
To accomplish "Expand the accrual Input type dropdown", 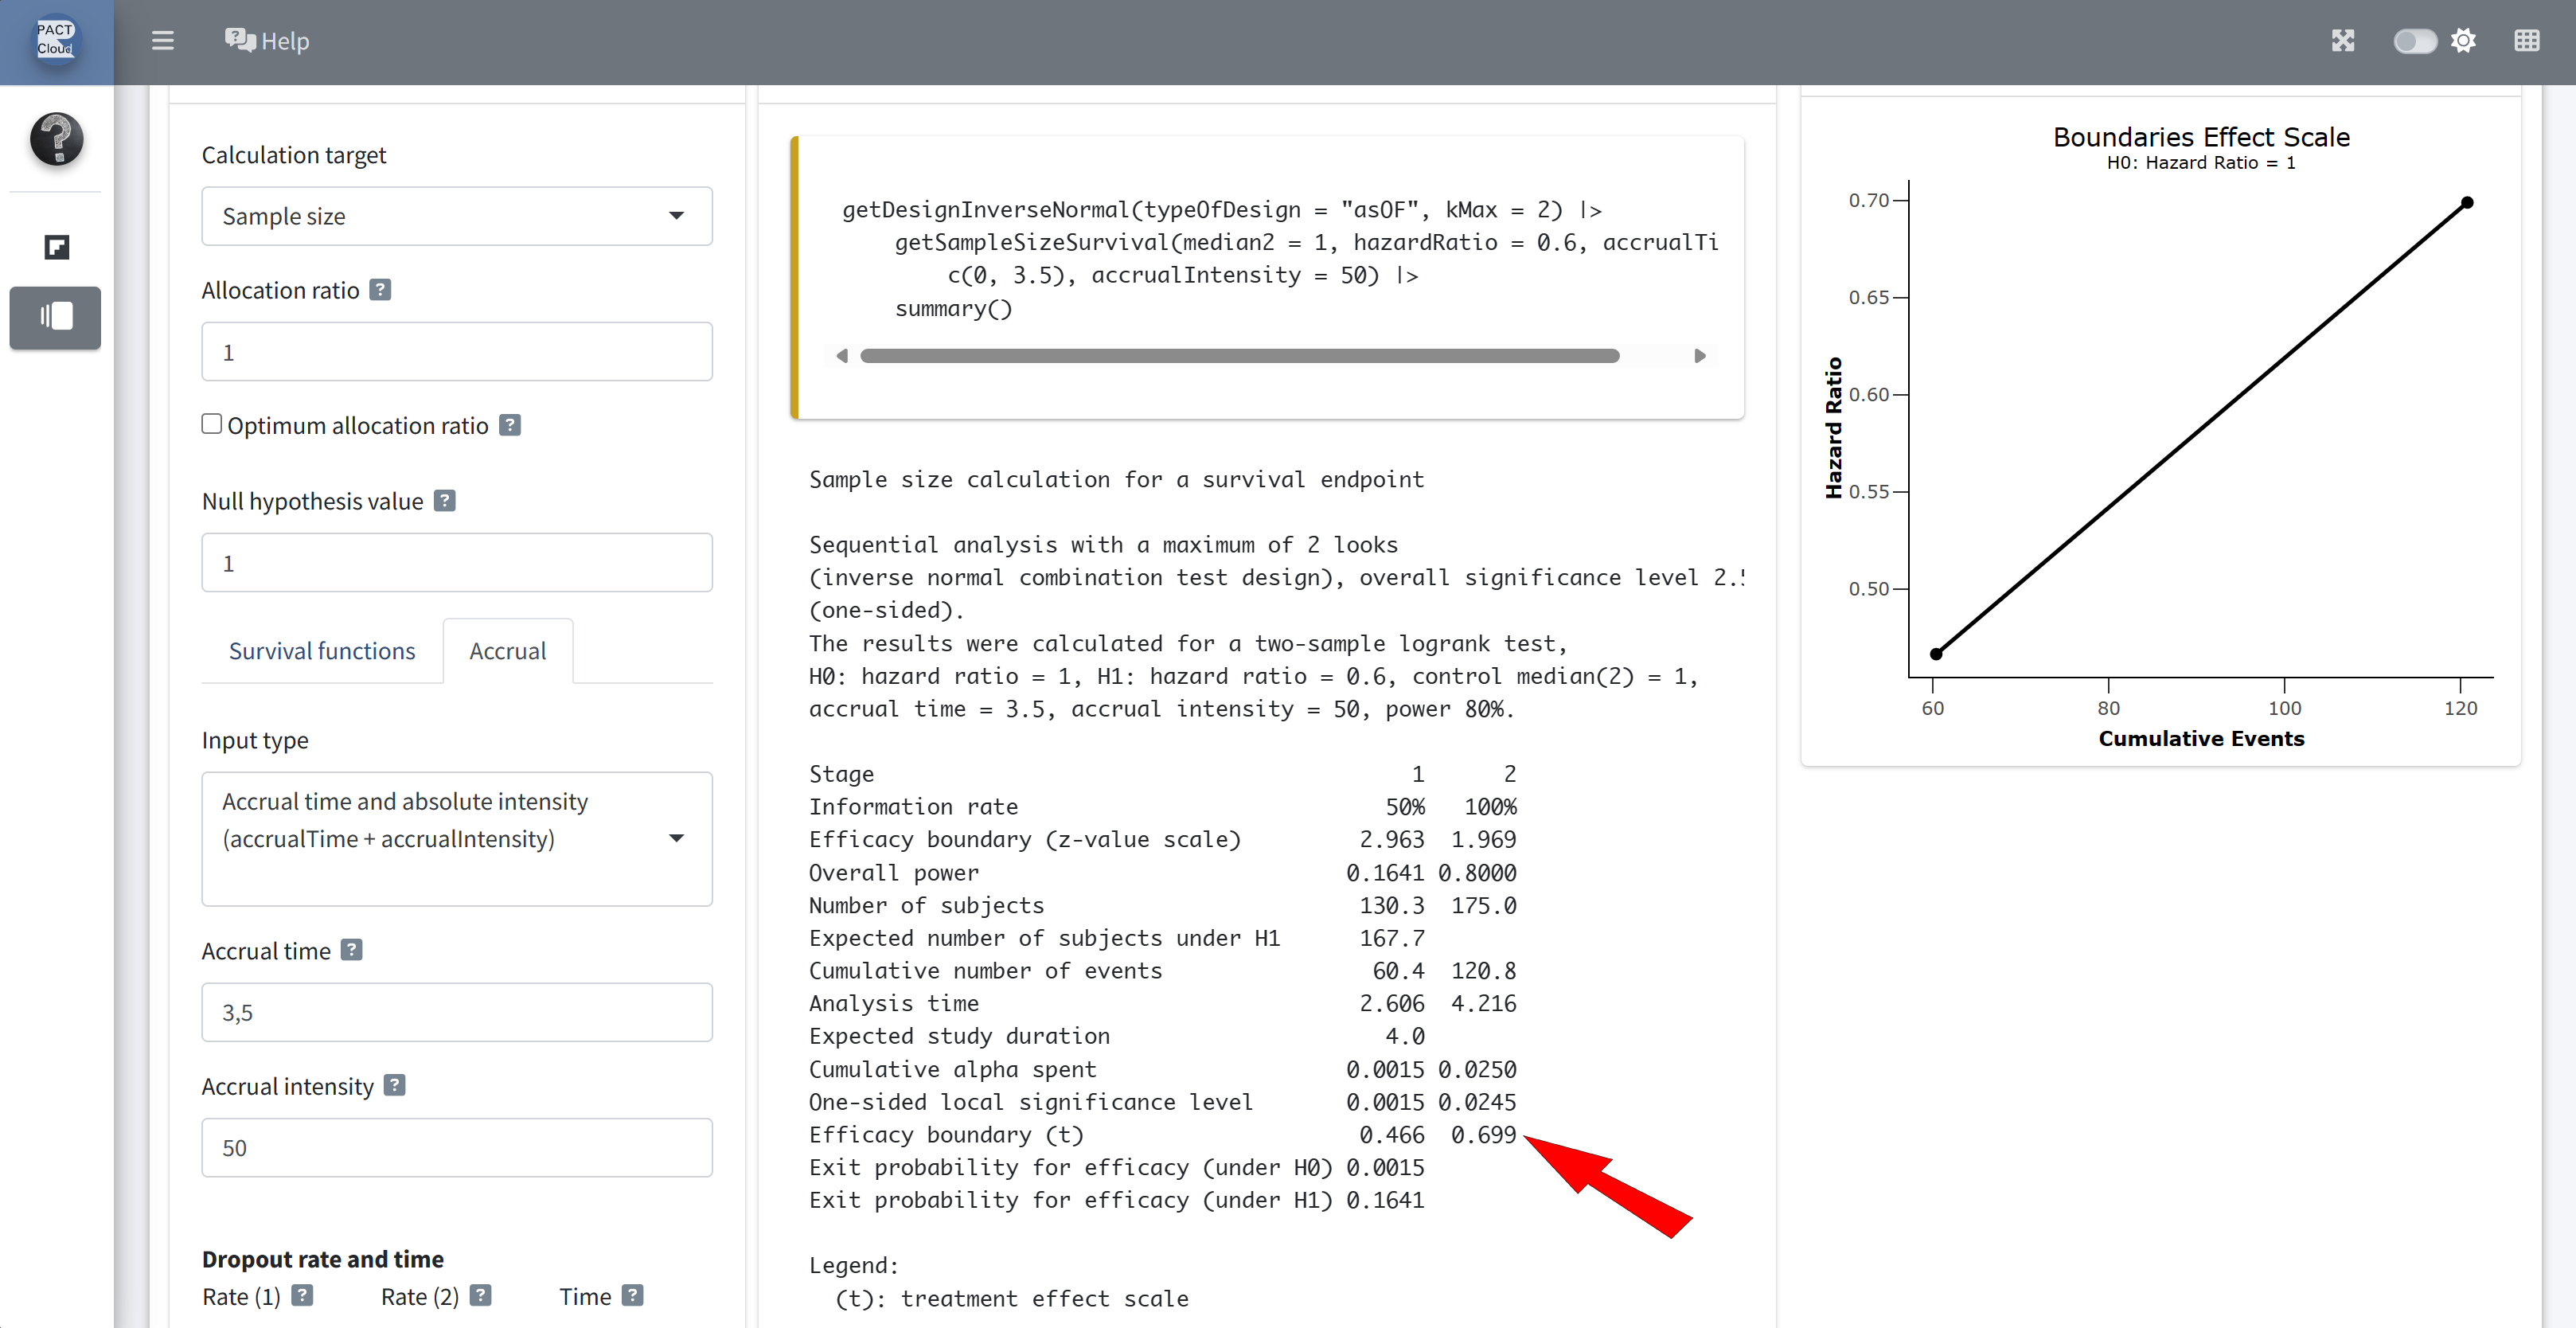I will (456, 838).
